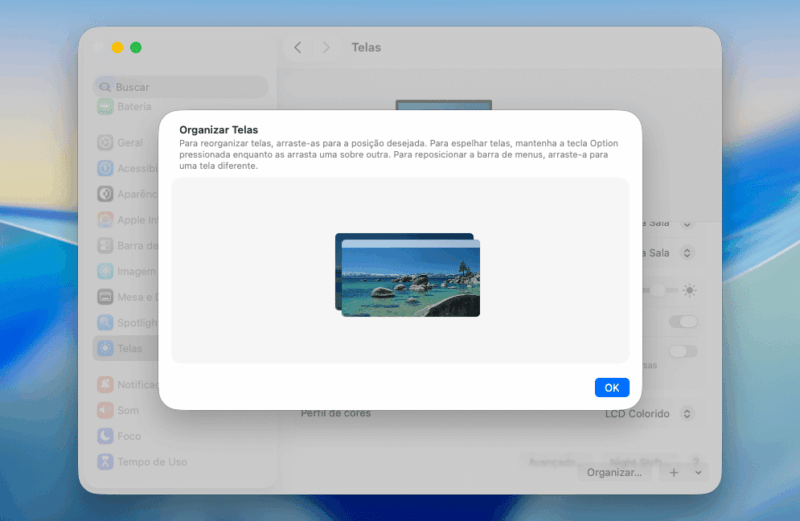Toggle the upper switch below brightness
This screenshot has height=521, width=800.
pos(683,321)
